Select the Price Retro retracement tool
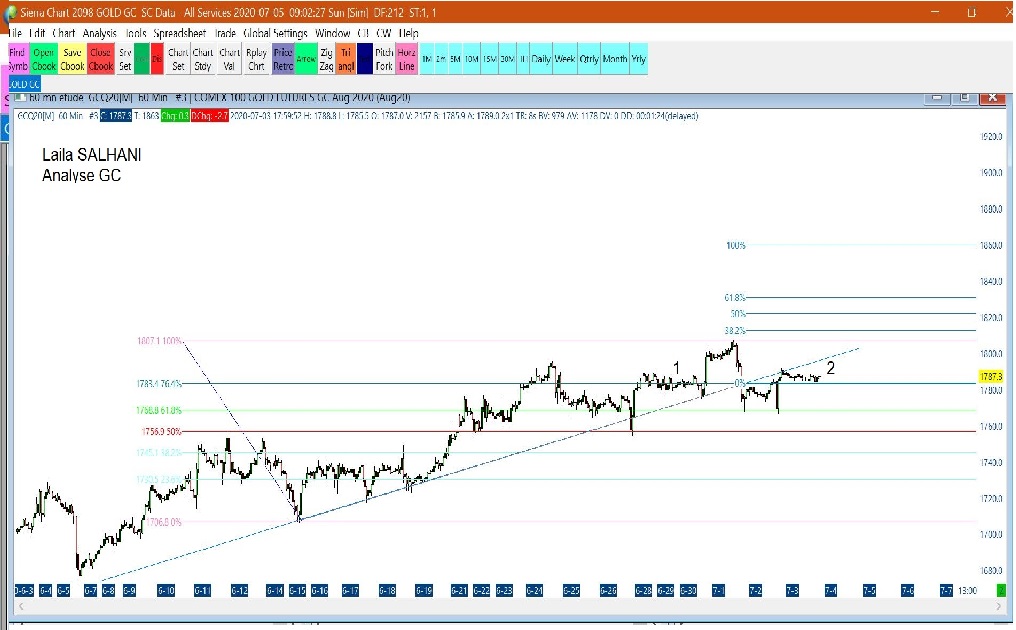The image size is (1016, 630). coord(283,59)
